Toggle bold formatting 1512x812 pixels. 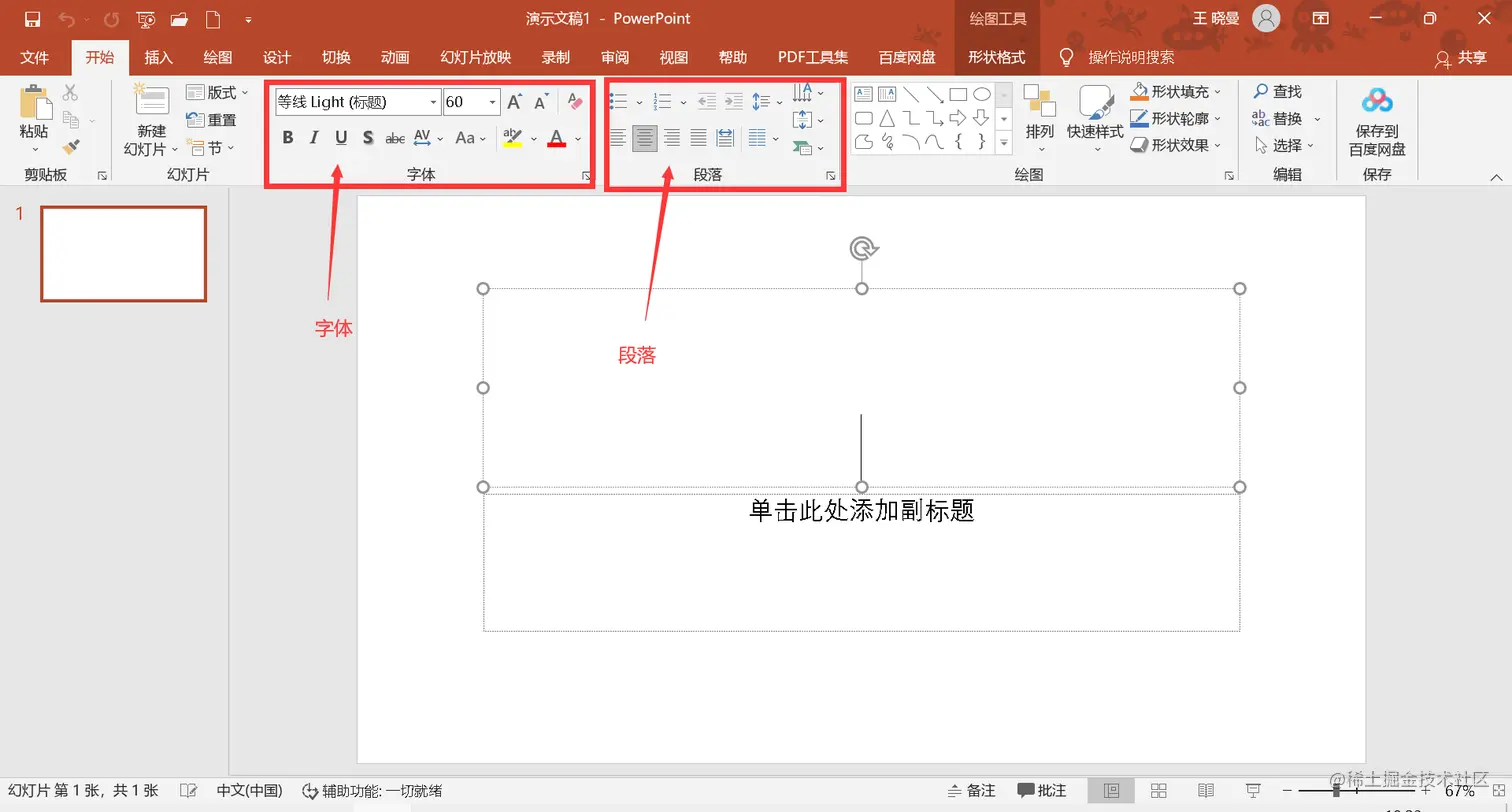coord(288,138)
